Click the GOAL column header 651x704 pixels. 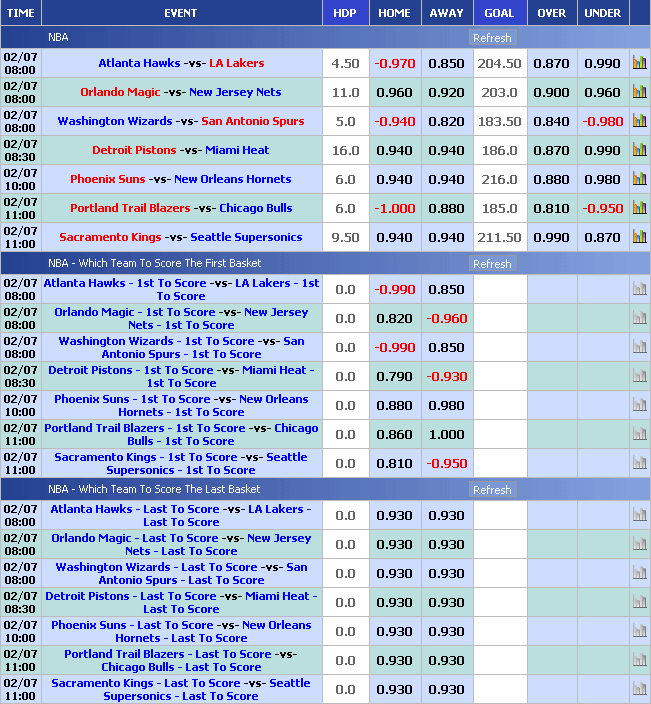click(499, 13)
